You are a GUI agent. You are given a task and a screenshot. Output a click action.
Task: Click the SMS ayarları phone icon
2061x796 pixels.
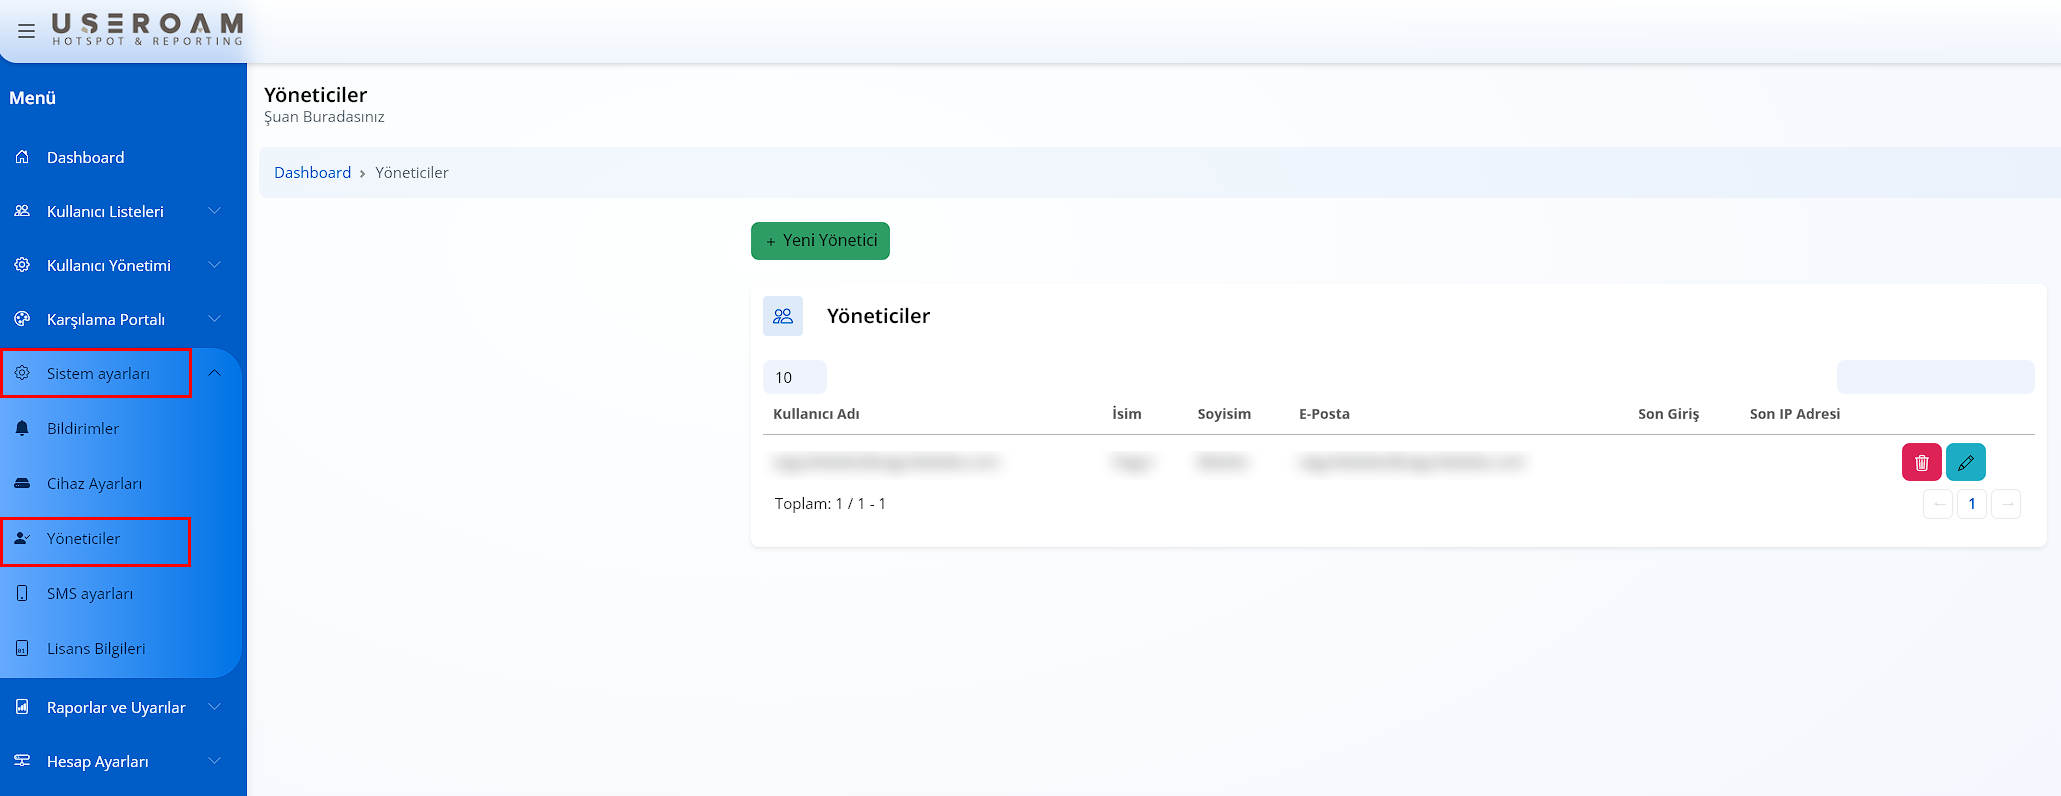[x=22, y=593]
